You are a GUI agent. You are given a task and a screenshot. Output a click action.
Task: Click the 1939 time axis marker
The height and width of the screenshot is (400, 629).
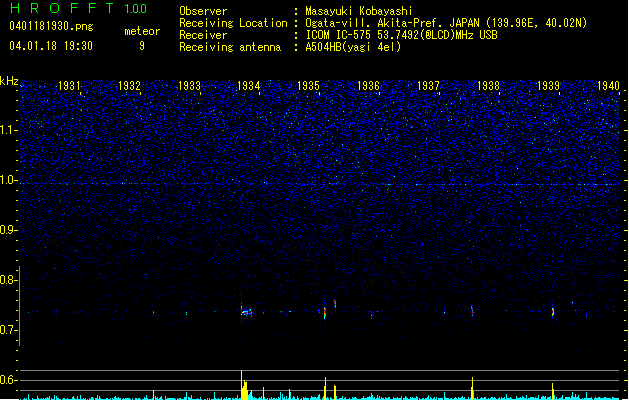[x=548, y=85]
